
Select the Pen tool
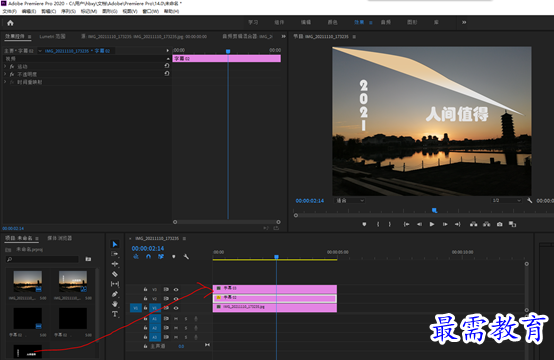click(x=115, y=294)
